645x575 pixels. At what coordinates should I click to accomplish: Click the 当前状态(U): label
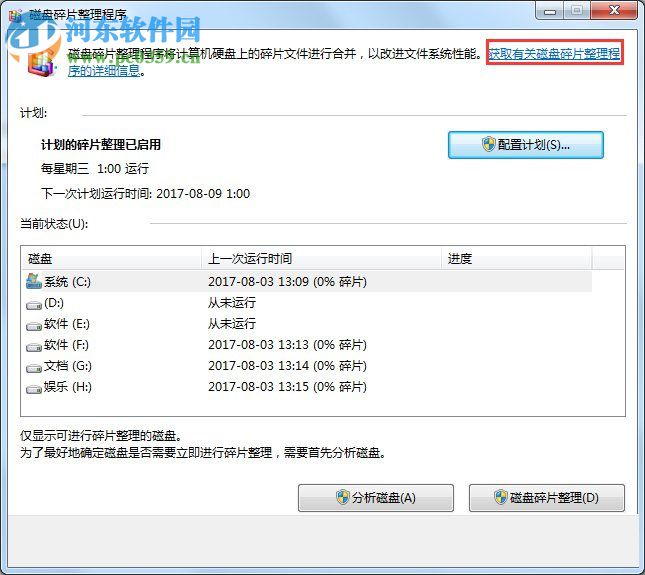coord(54,224)
